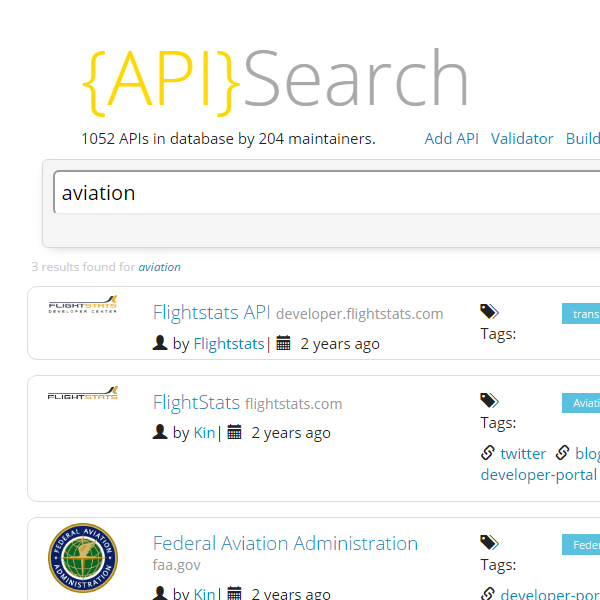
Task: Click developer.flightstats.com text
Action: tap(359, 314)
